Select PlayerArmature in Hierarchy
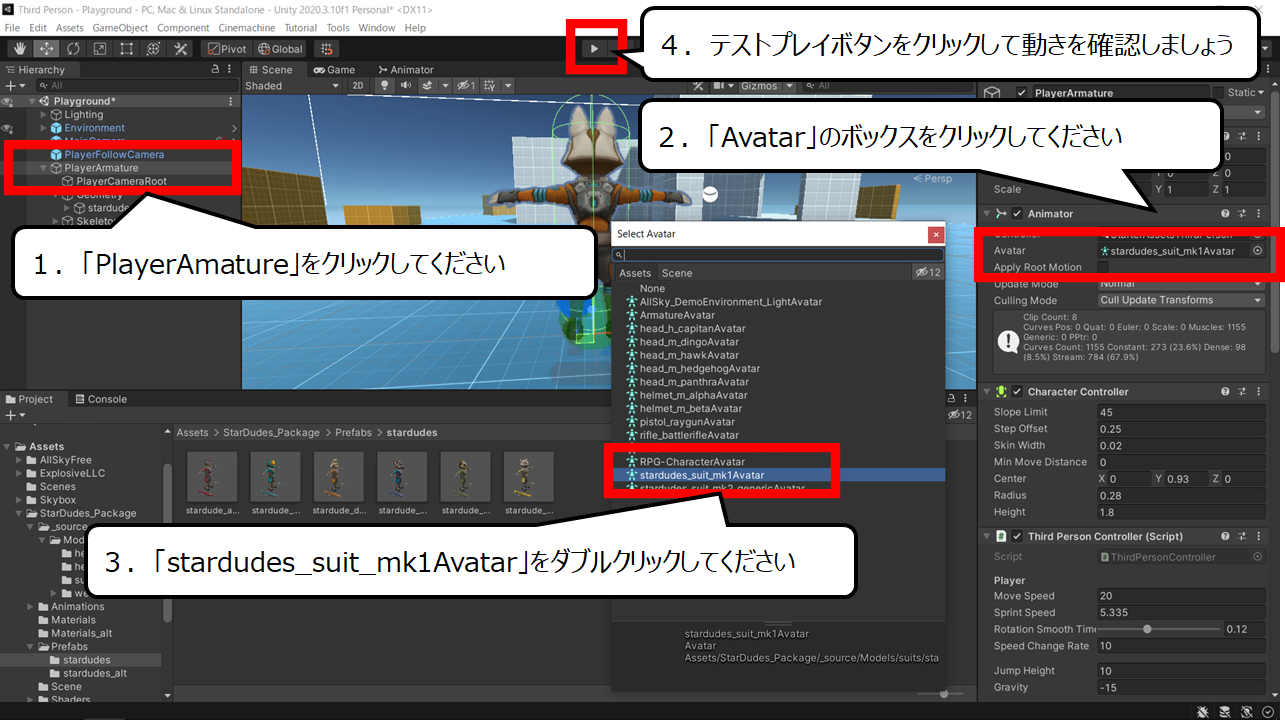This screenshot has height=720, width=1285. (101, 168)
